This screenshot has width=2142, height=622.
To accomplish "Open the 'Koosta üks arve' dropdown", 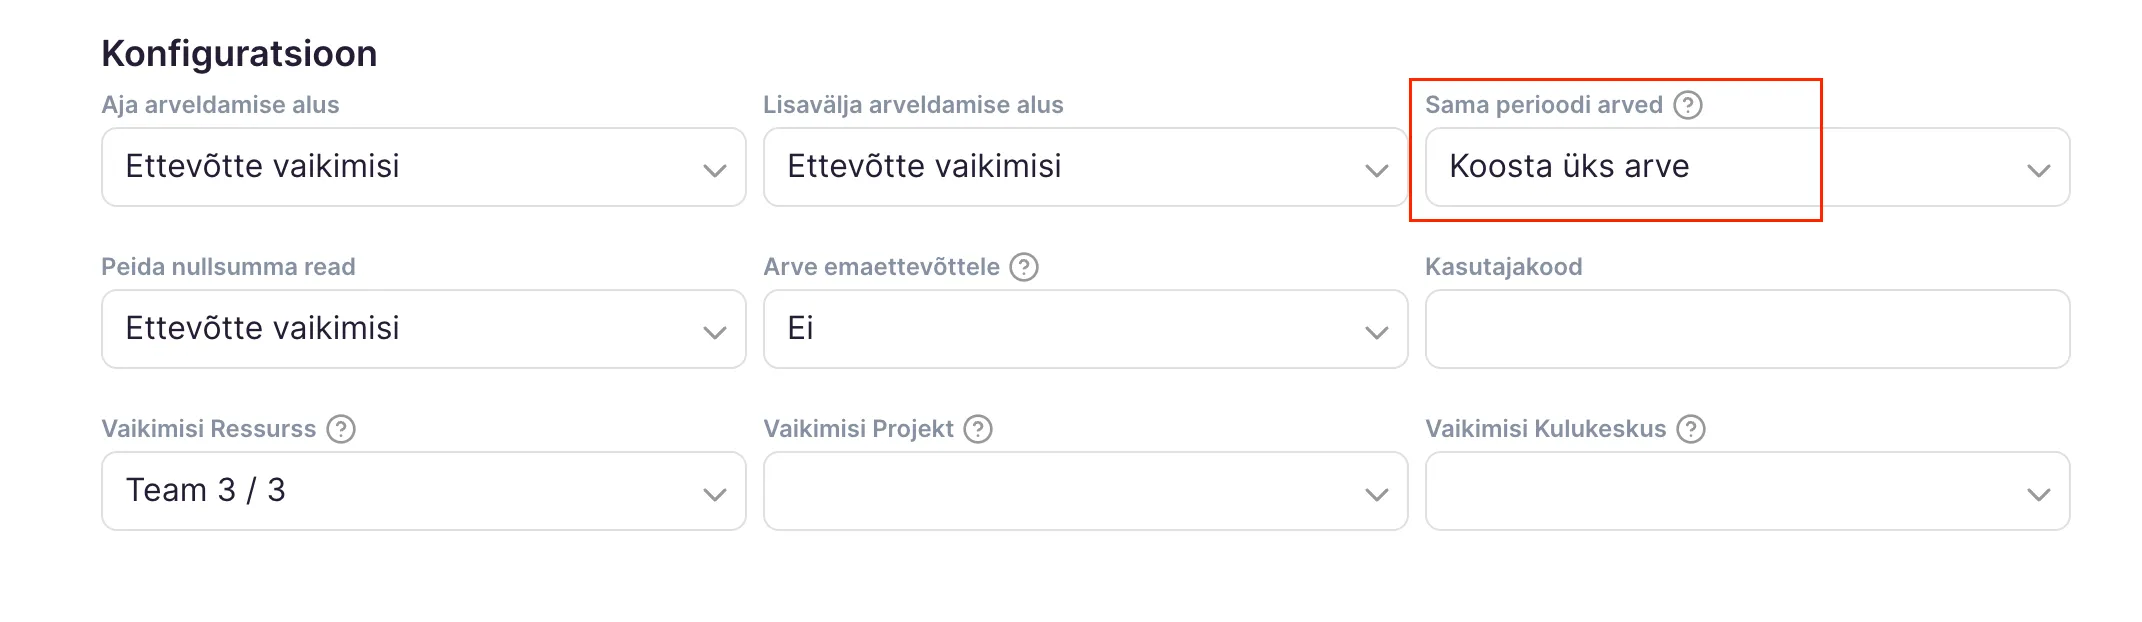I will tap(1747, 167).
